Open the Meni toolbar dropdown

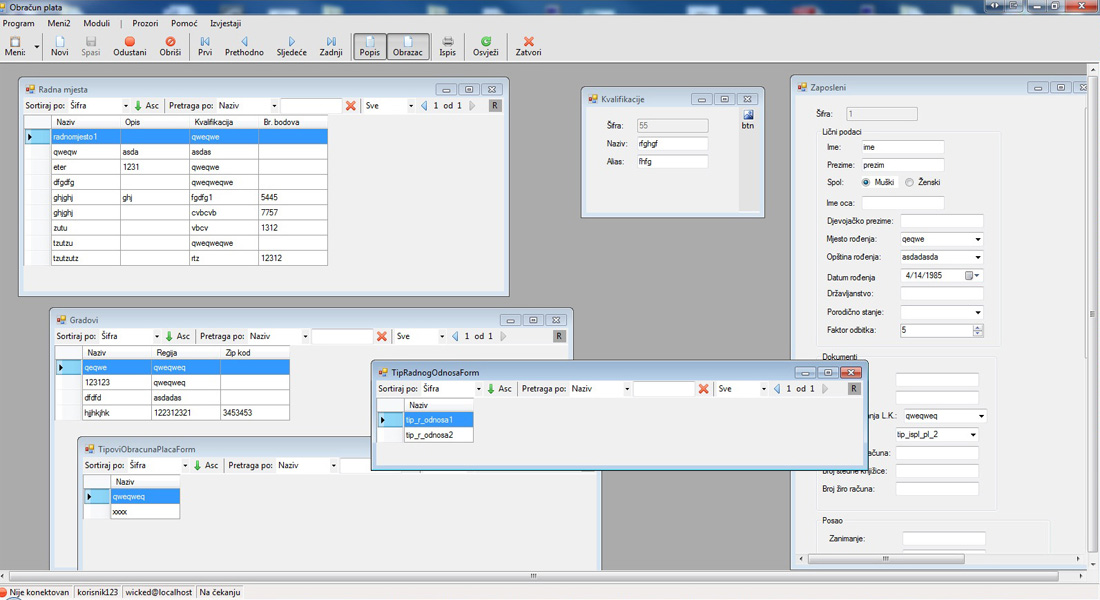click(x=36, y=47)
